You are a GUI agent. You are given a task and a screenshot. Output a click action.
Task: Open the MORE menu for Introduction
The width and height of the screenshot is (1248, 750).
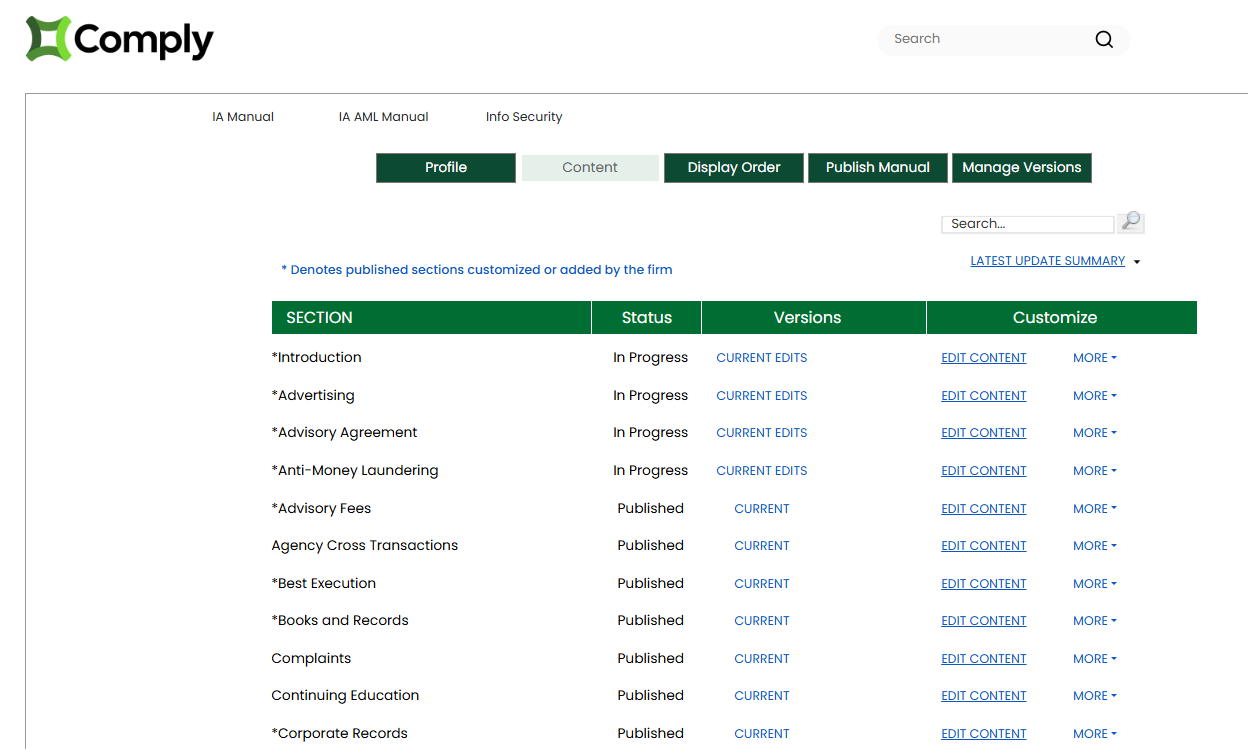click(1094, 357)
